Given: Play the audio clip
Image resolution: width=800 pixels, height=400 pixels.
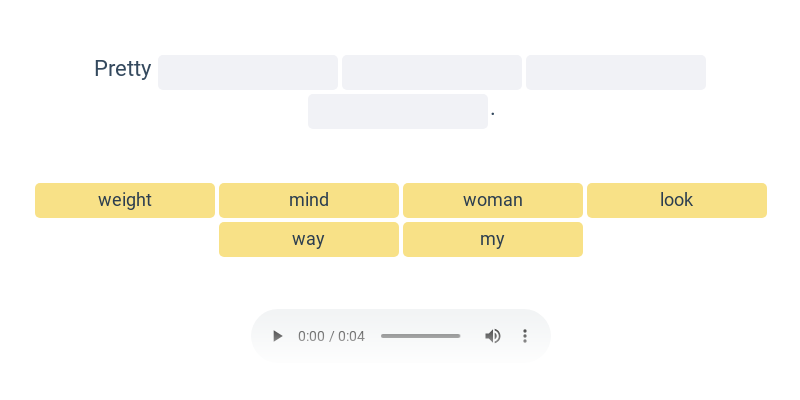Looking at the screenshot, I should [277, 336].
